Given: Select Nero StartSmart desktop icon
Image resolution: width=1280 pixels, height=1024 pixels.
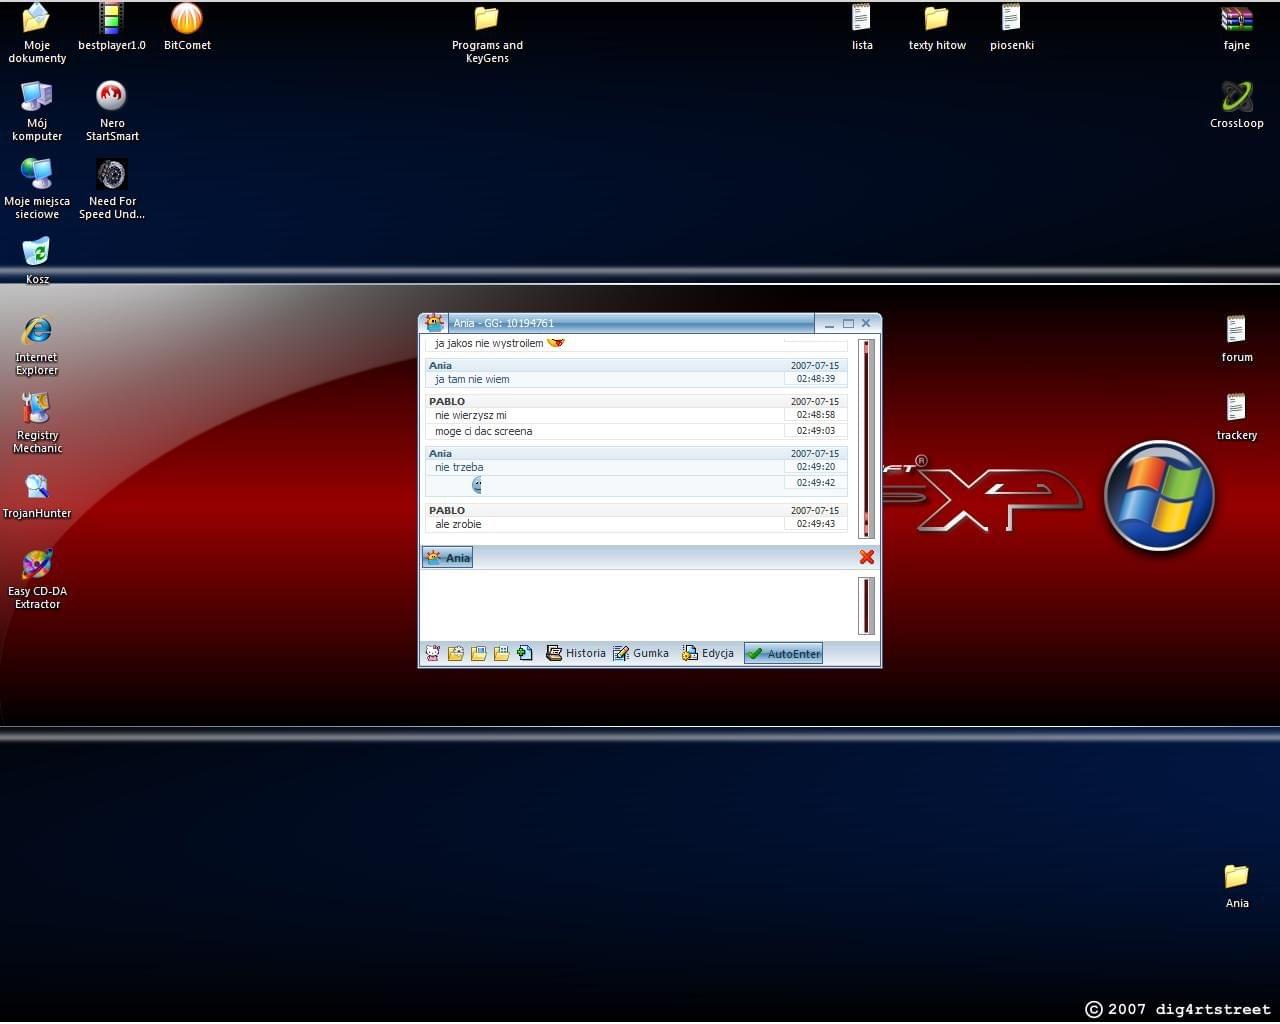Looking at the screenshot, I should click(x=112, y=111).
